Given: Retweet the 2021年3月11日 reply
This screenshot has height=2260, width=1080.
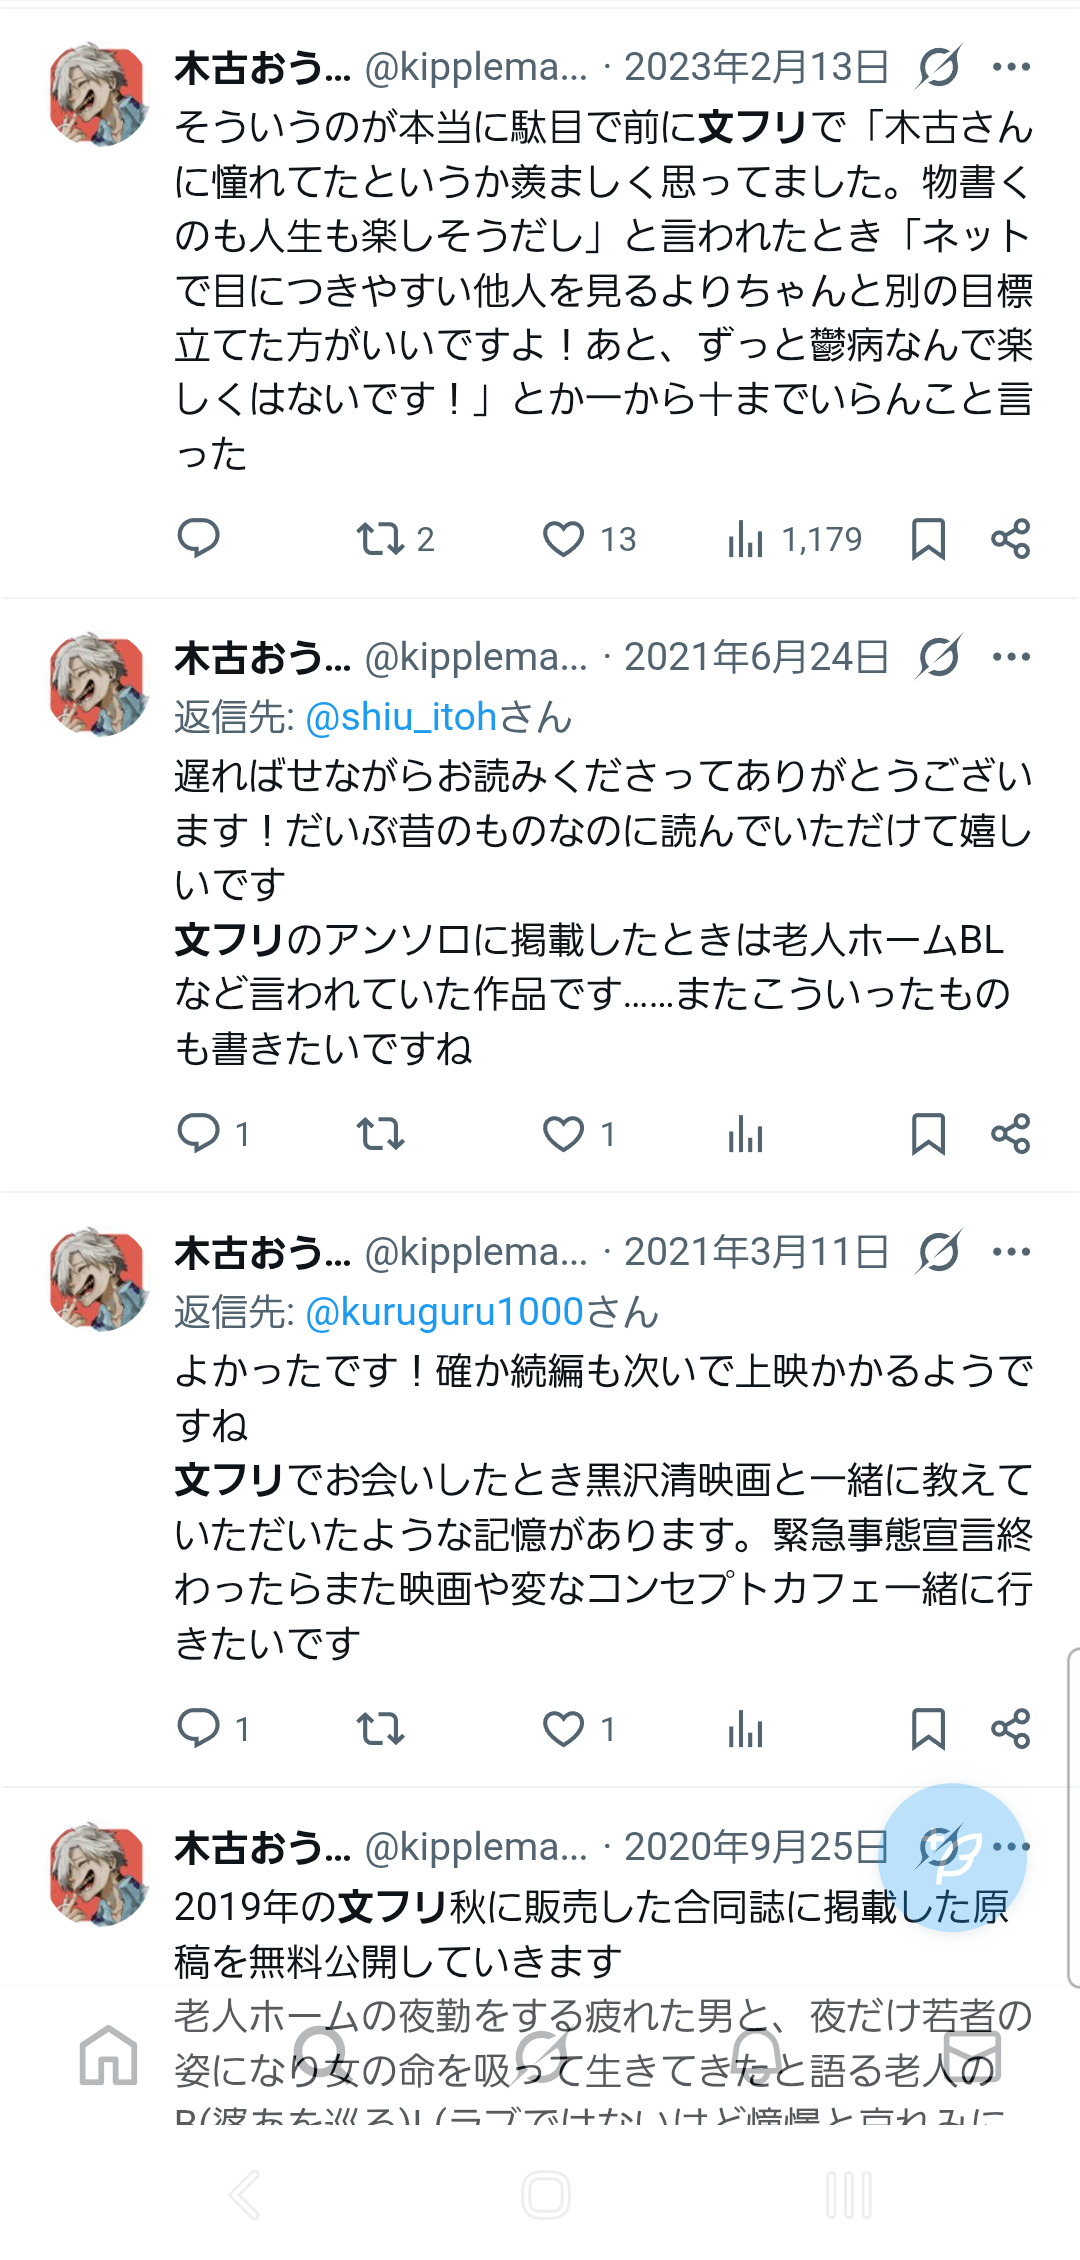Looking at the screenshot, I should tap(381, 1728).
